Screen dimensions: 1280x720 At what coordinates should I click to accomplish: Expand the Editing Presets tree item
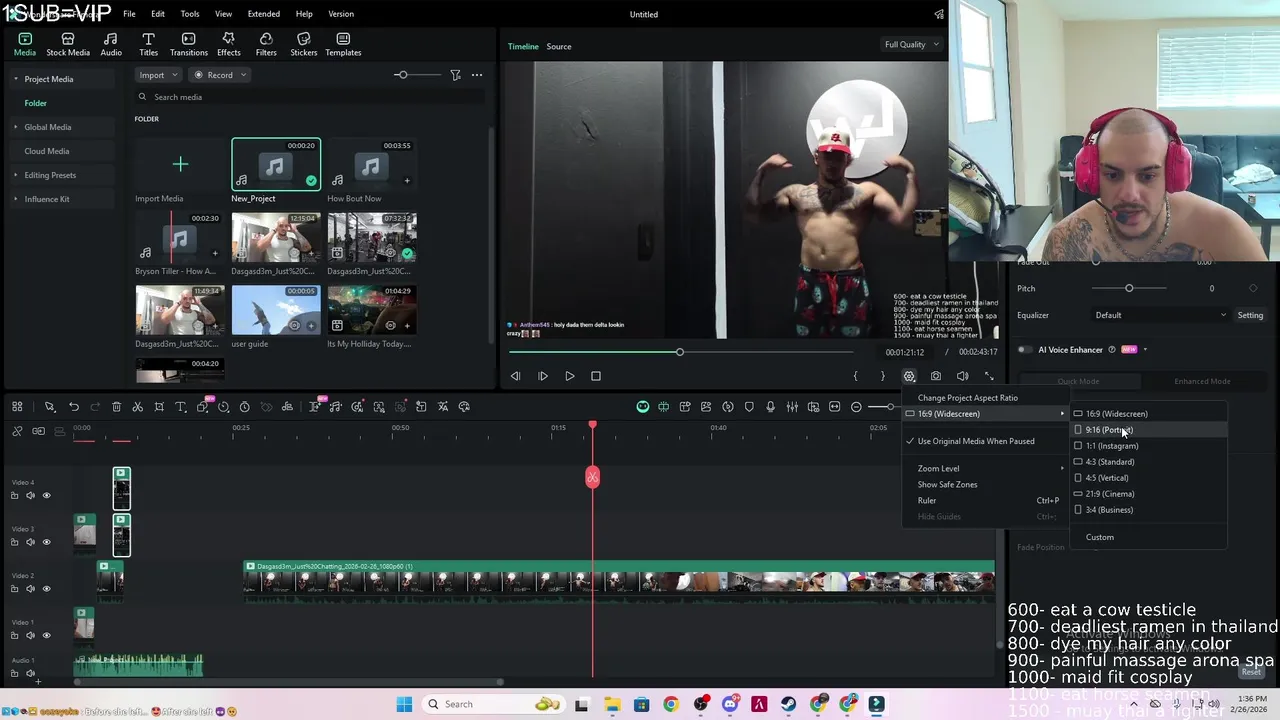15,175
